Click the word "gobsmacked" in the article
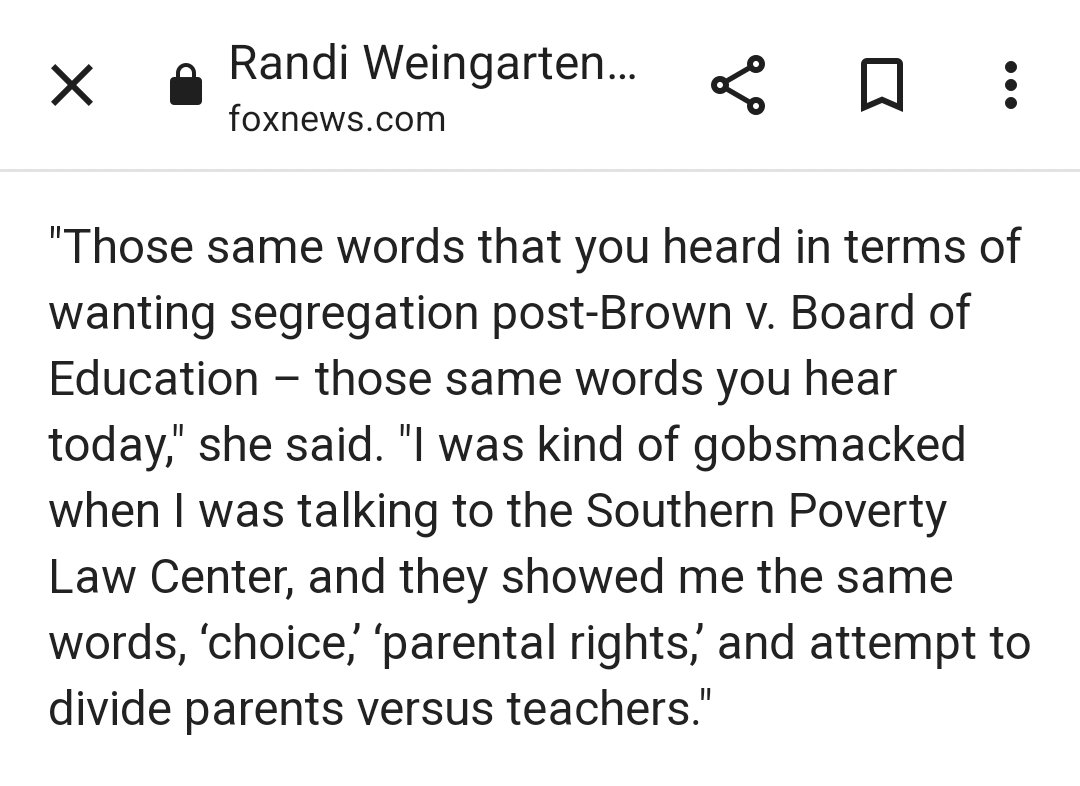The height and width of the screenshot is (786, 1080). click(x=829, y=445)
